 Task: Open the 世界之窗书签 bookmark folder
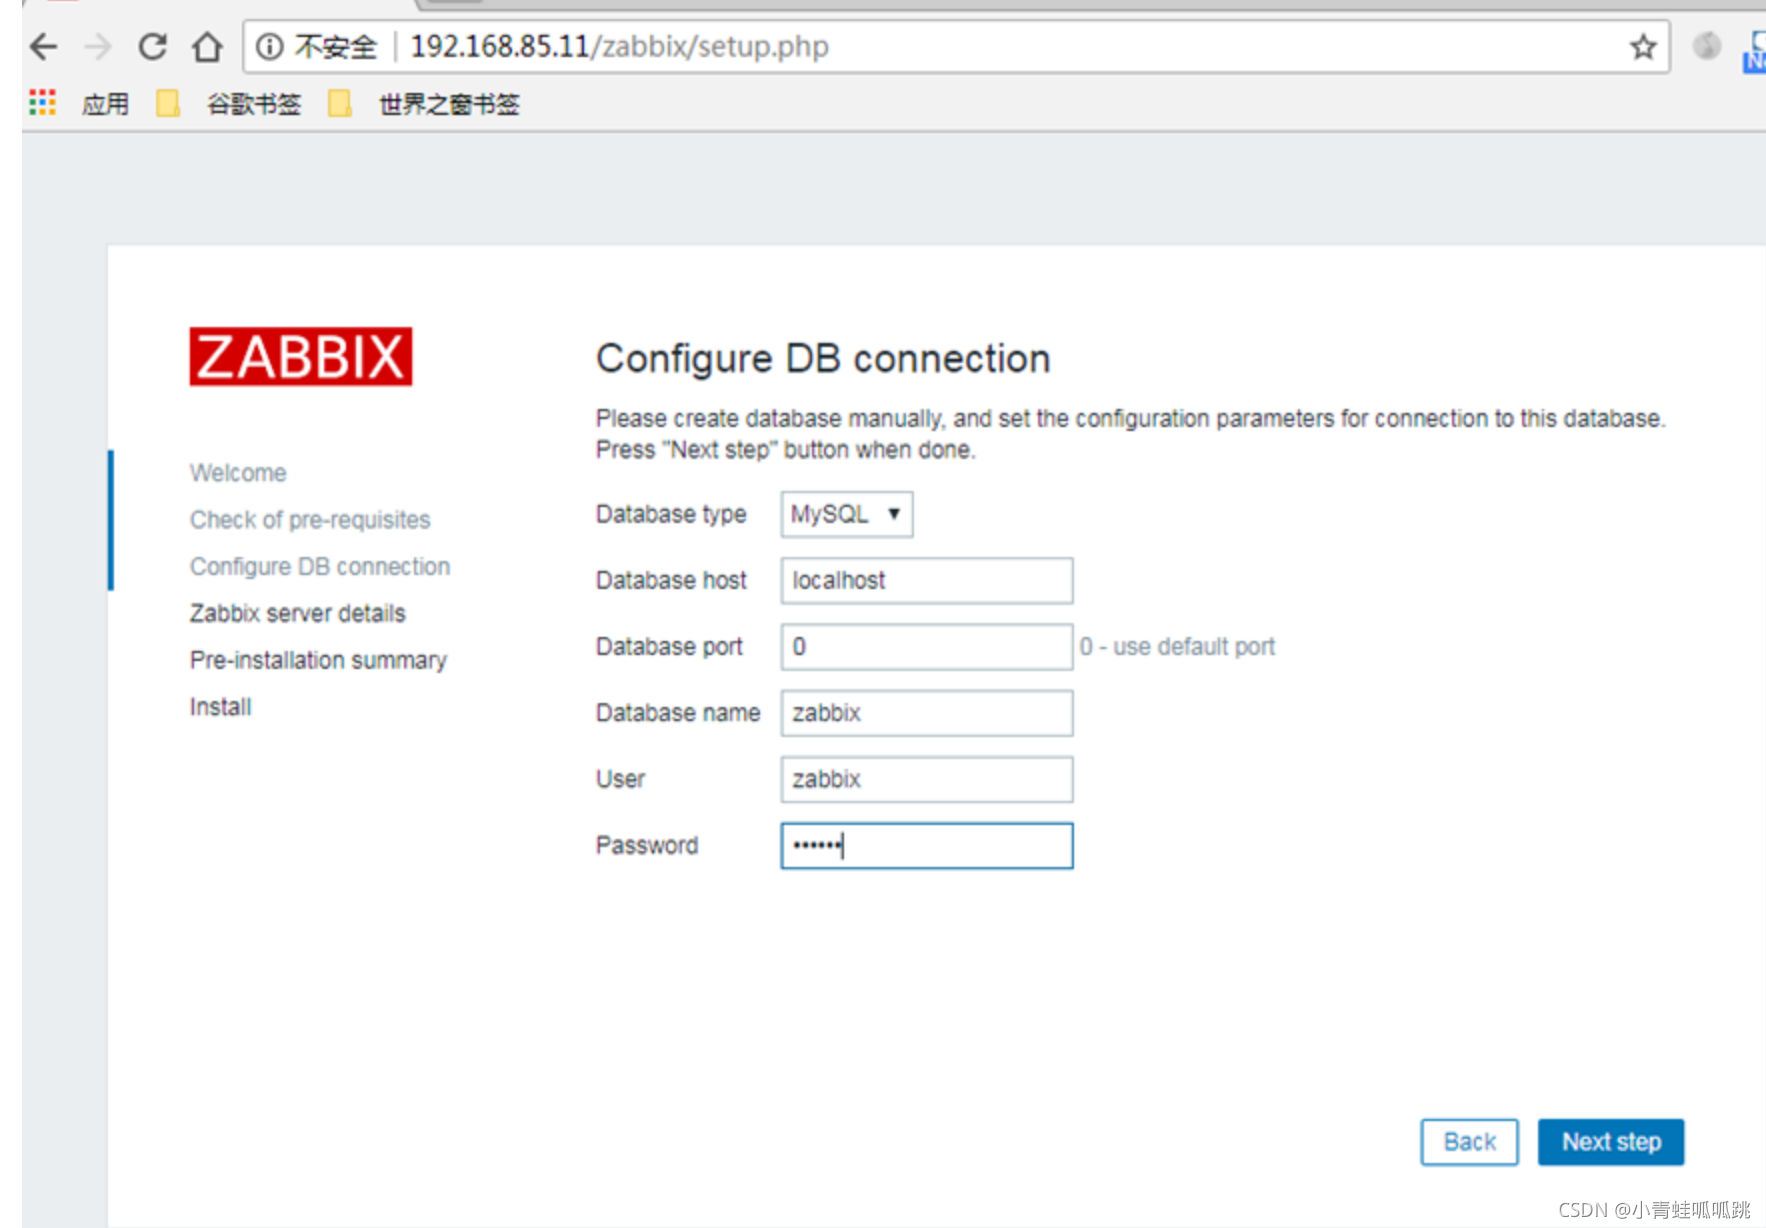click(x=424, y=103)
